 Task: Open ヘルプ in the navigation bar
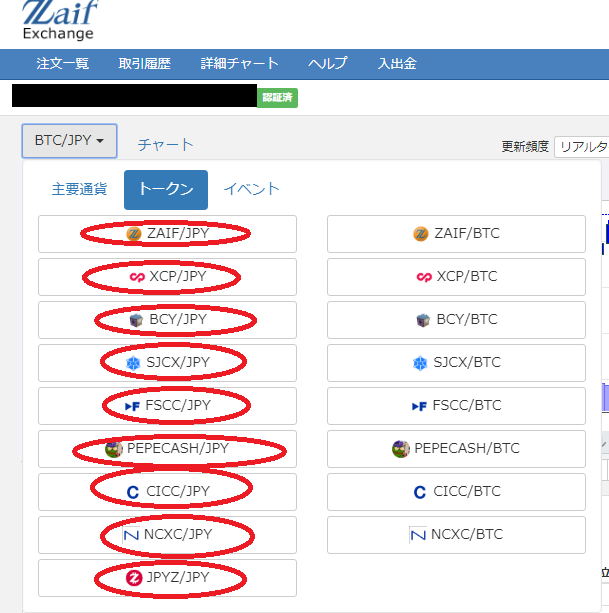coord(328,63)
